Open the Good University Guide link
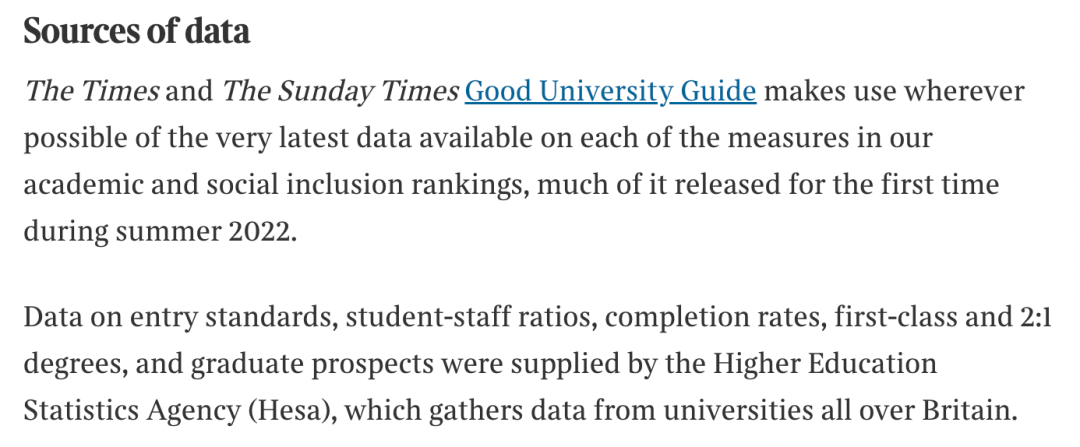 (610, 92)
